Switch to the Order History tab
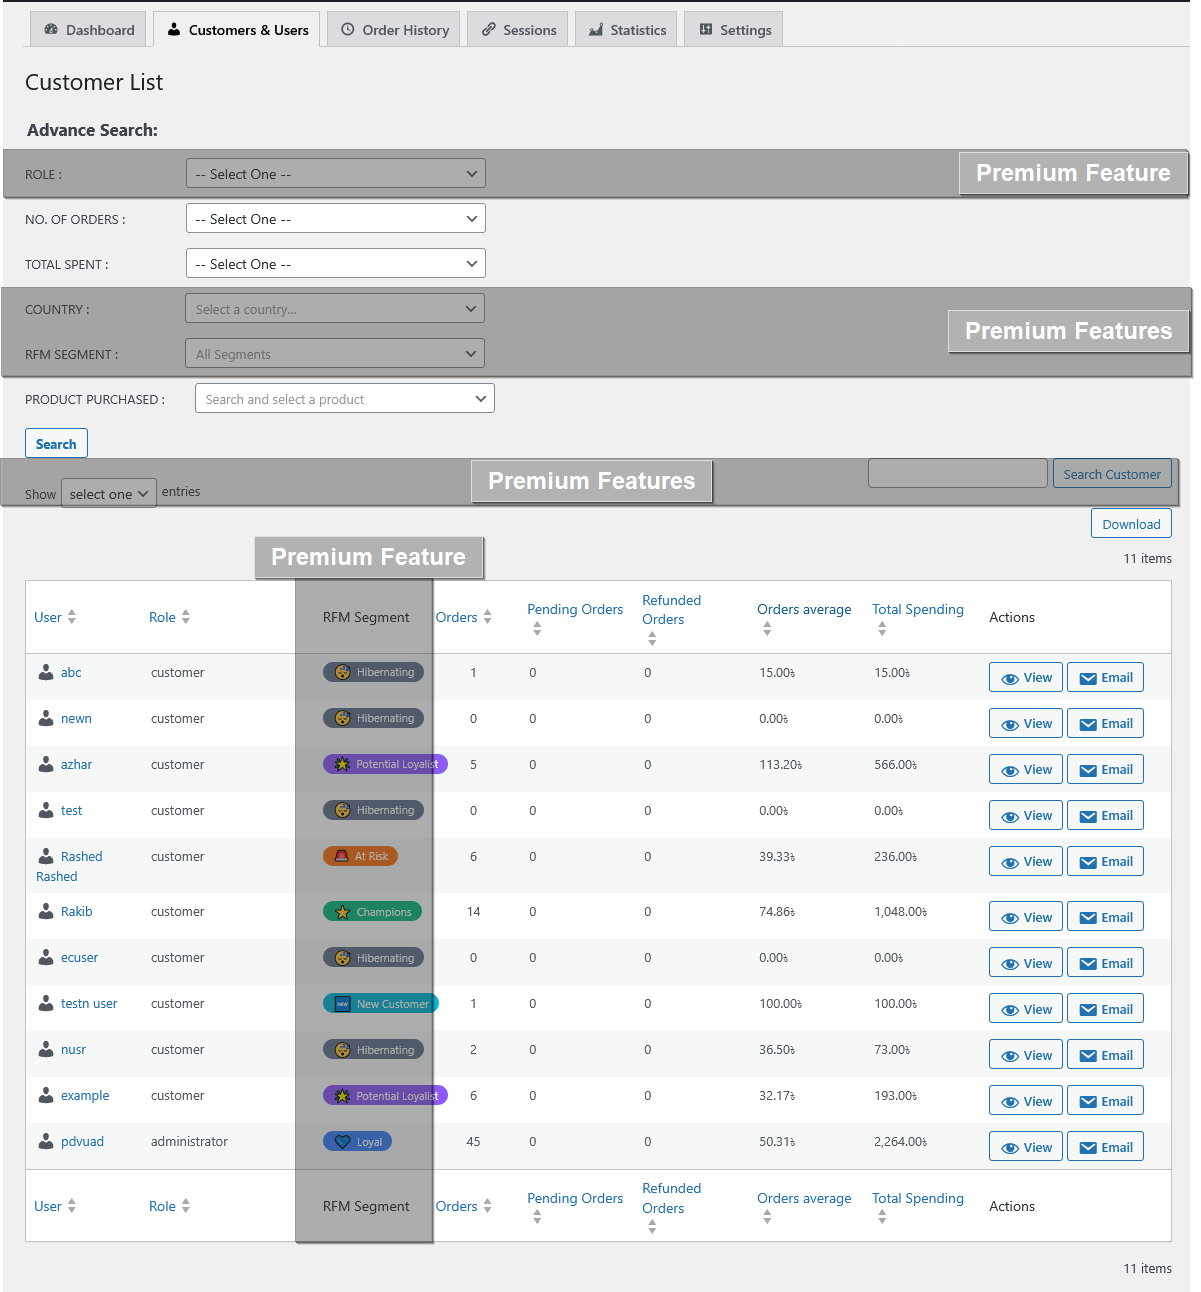Screen dimensions: 1201x1292 395,30
